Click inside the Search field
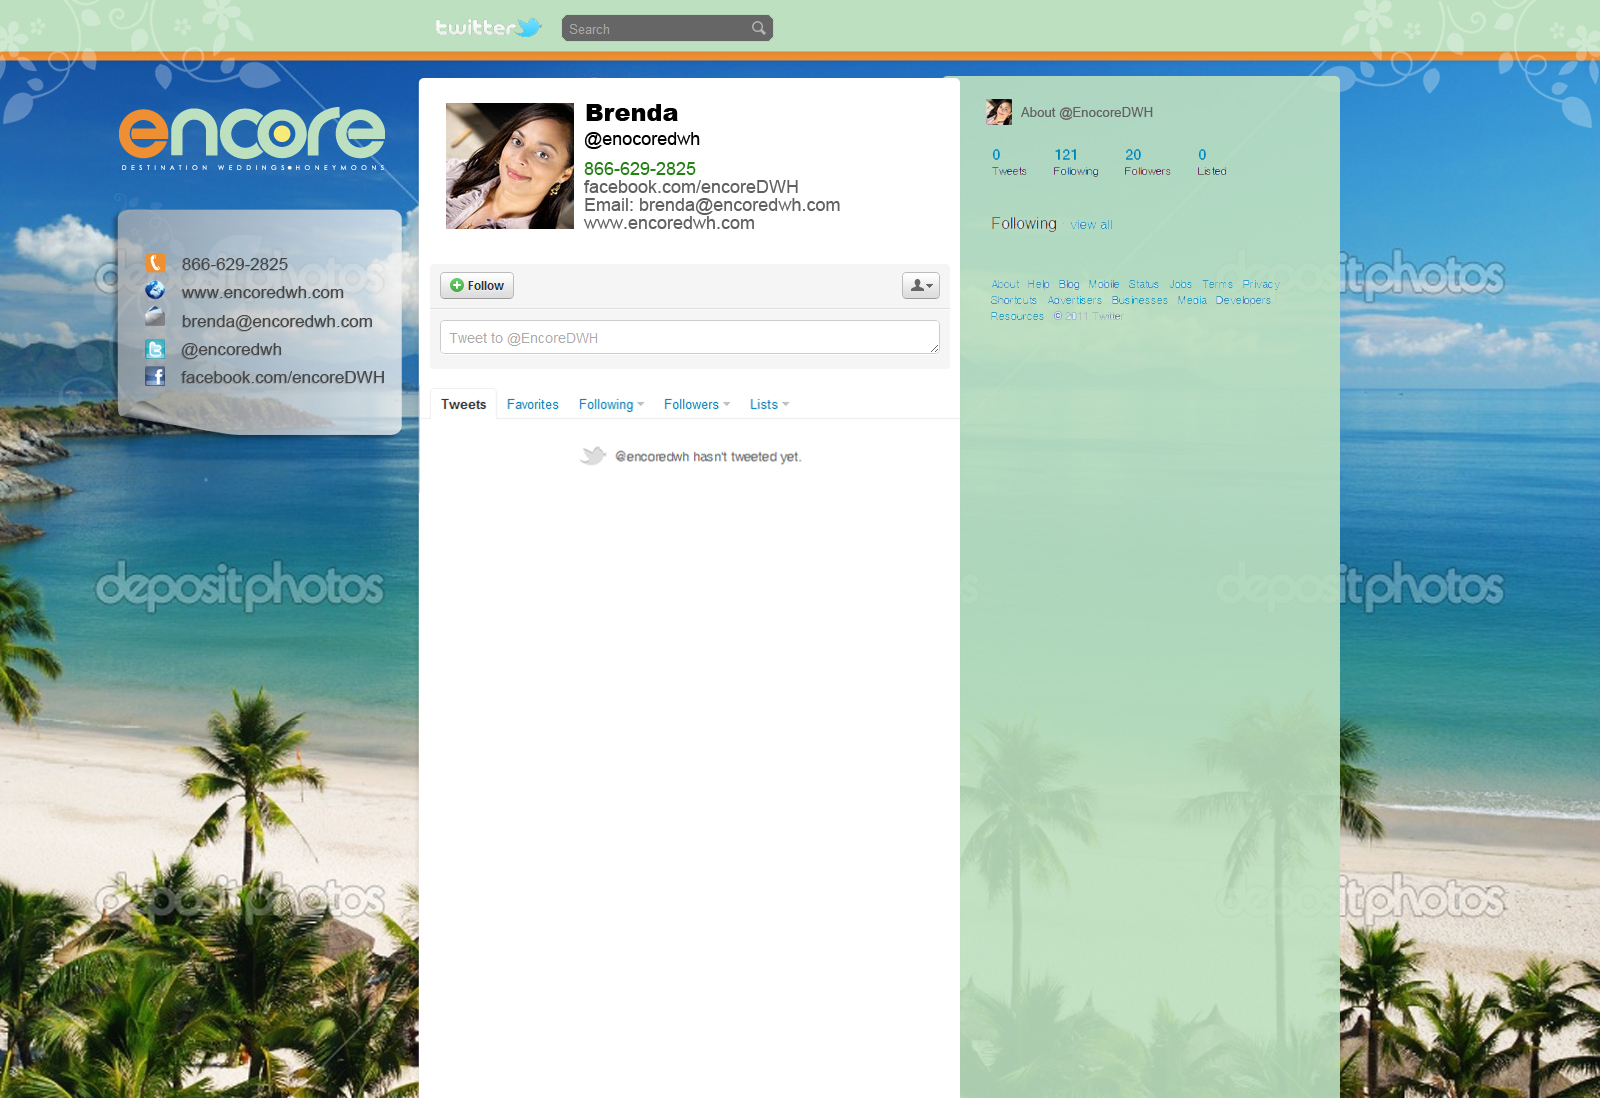The height and width of the screenshot is (1098, 1600). point(655,29)
